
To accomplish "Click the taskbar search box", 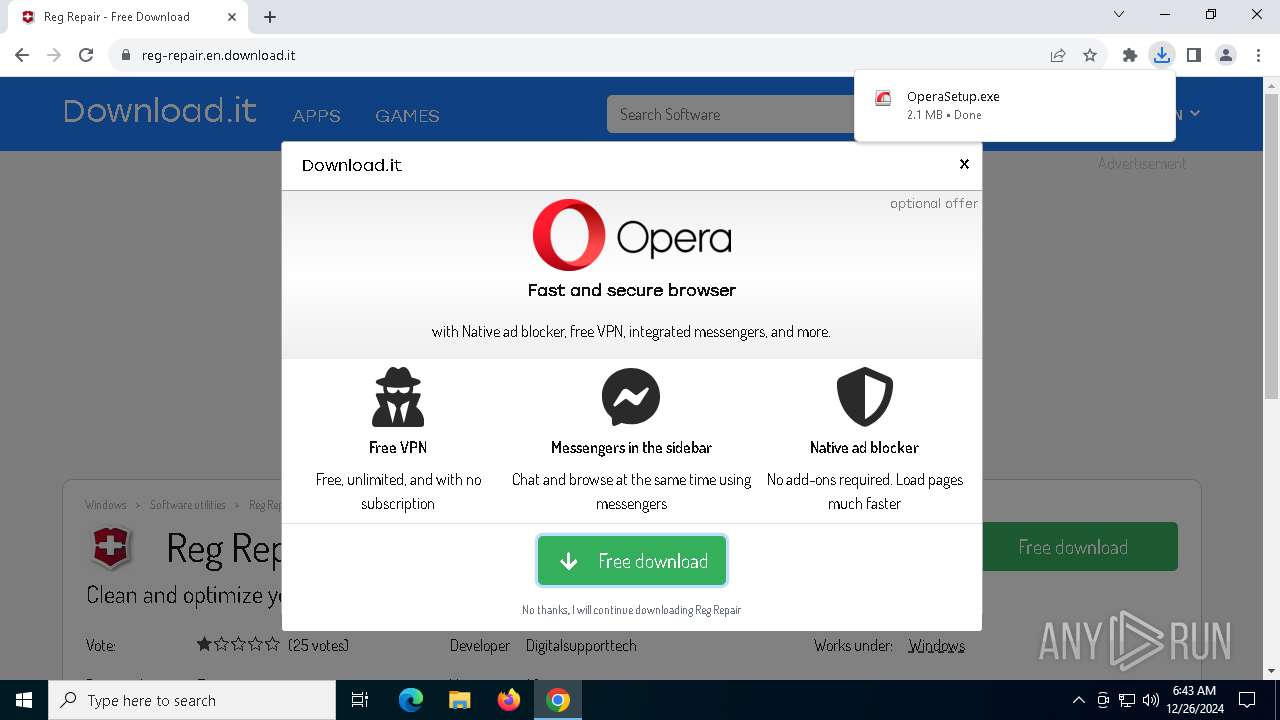I will (192, 700).
